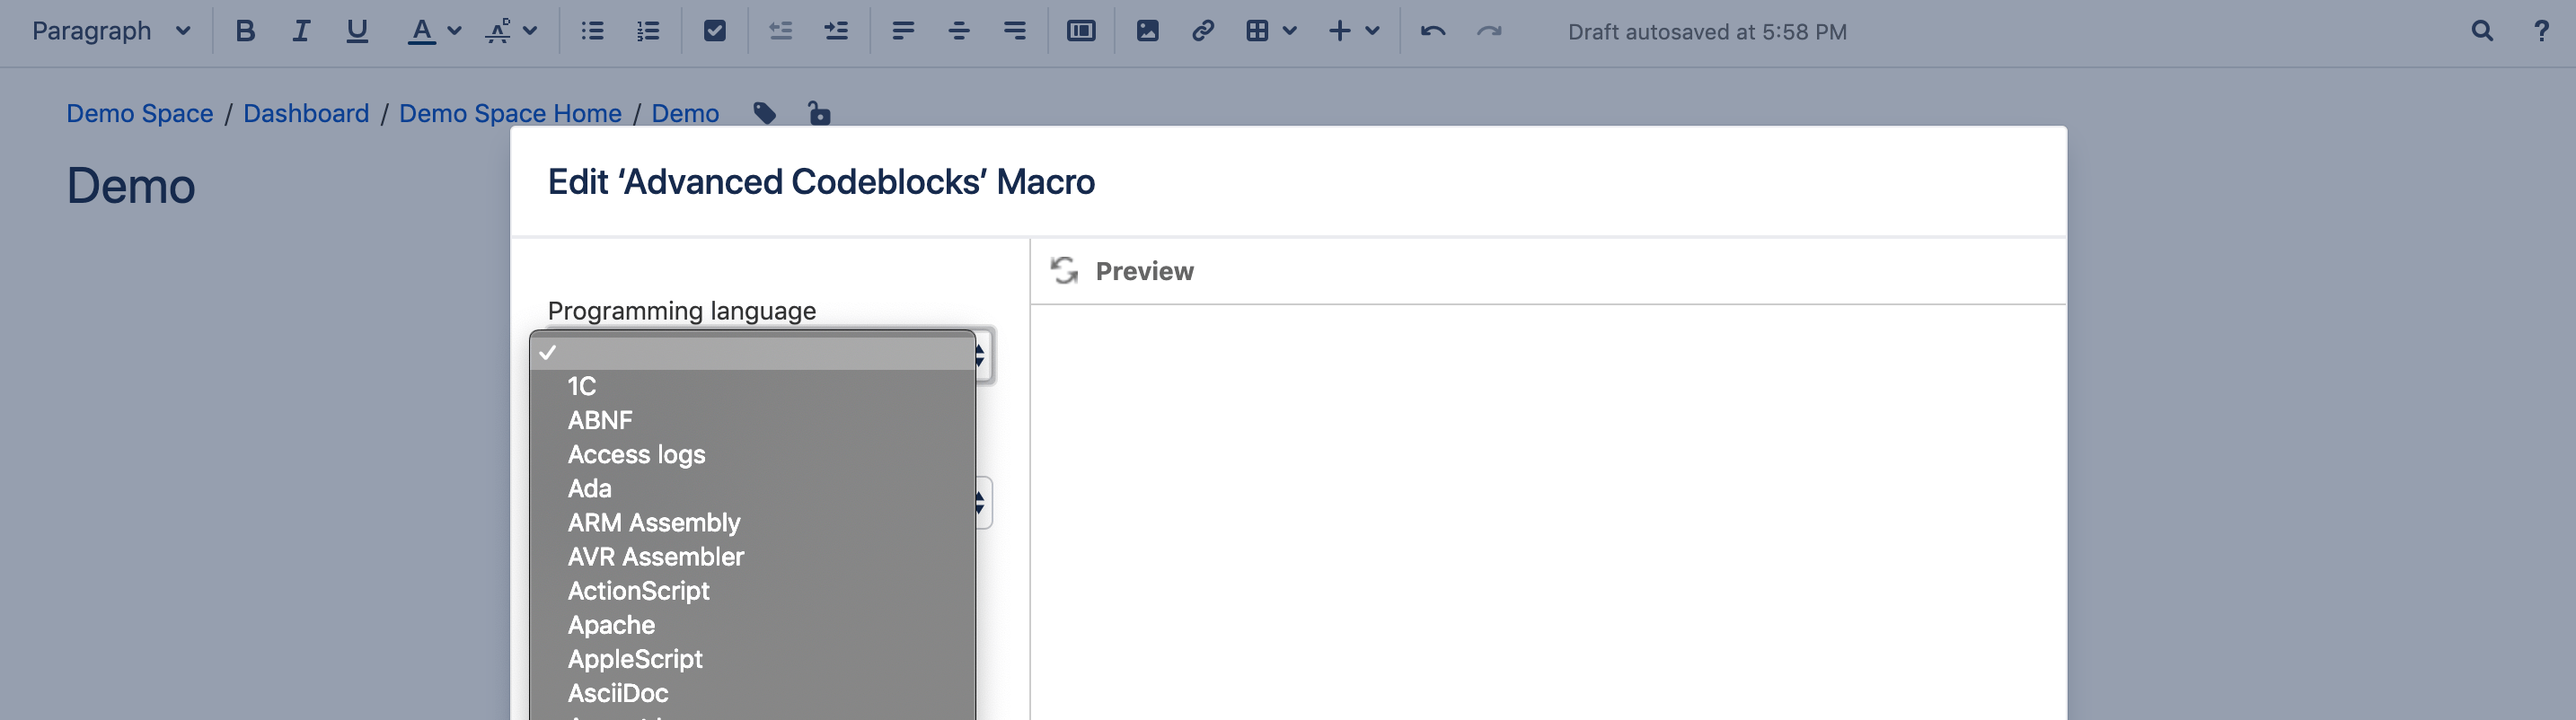The image size is (2576, 720).
Task: Open page restrictions lock icon
Action: [819, 113]
